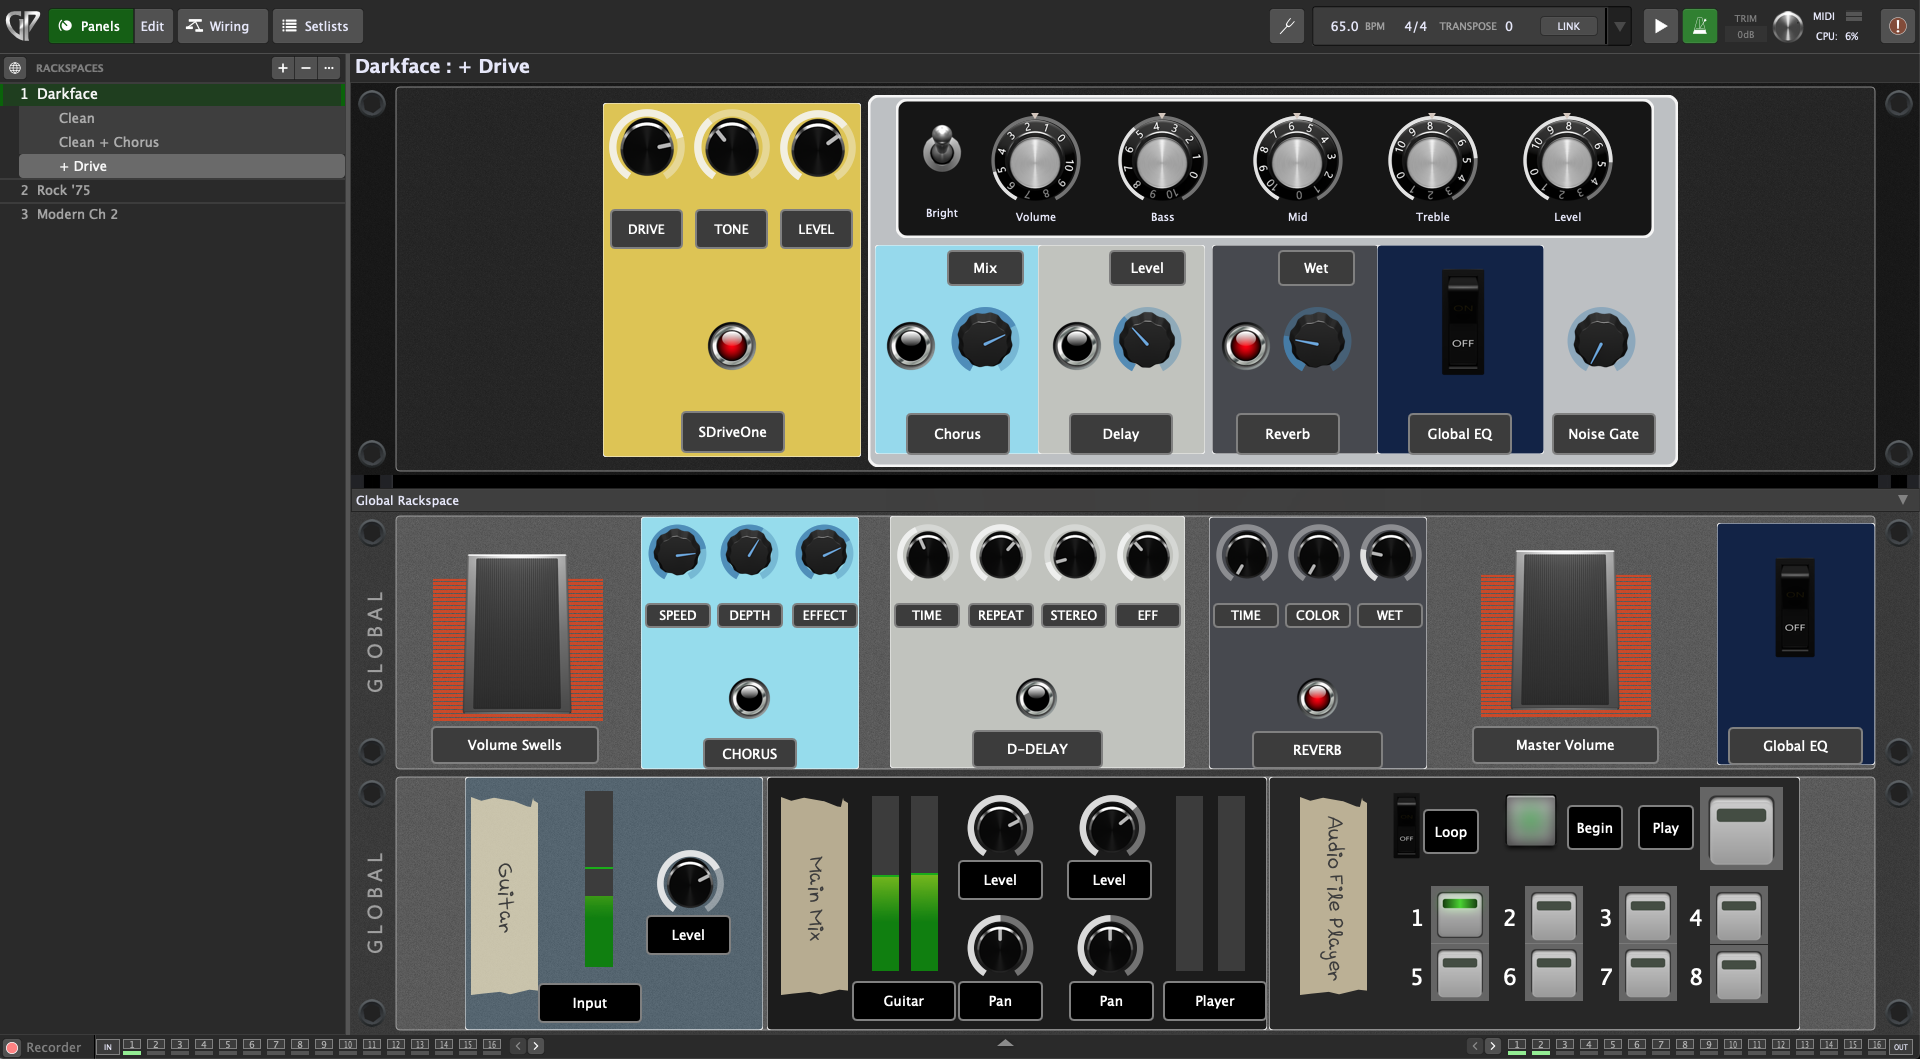Toggle the metronome icon

[x=1700, y=26]
